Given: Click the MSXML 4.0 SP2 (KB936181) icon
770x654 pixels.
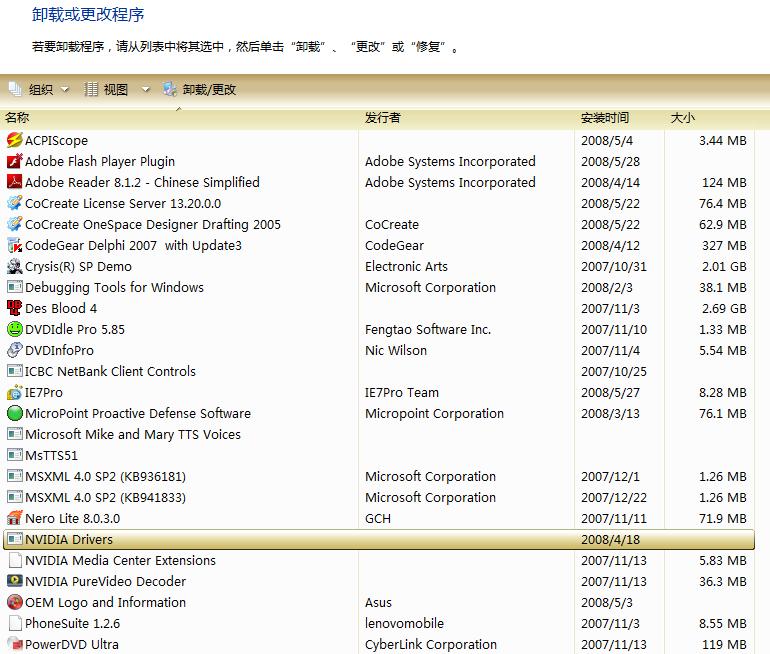Looking at the screenshot, I should point(15,476).
